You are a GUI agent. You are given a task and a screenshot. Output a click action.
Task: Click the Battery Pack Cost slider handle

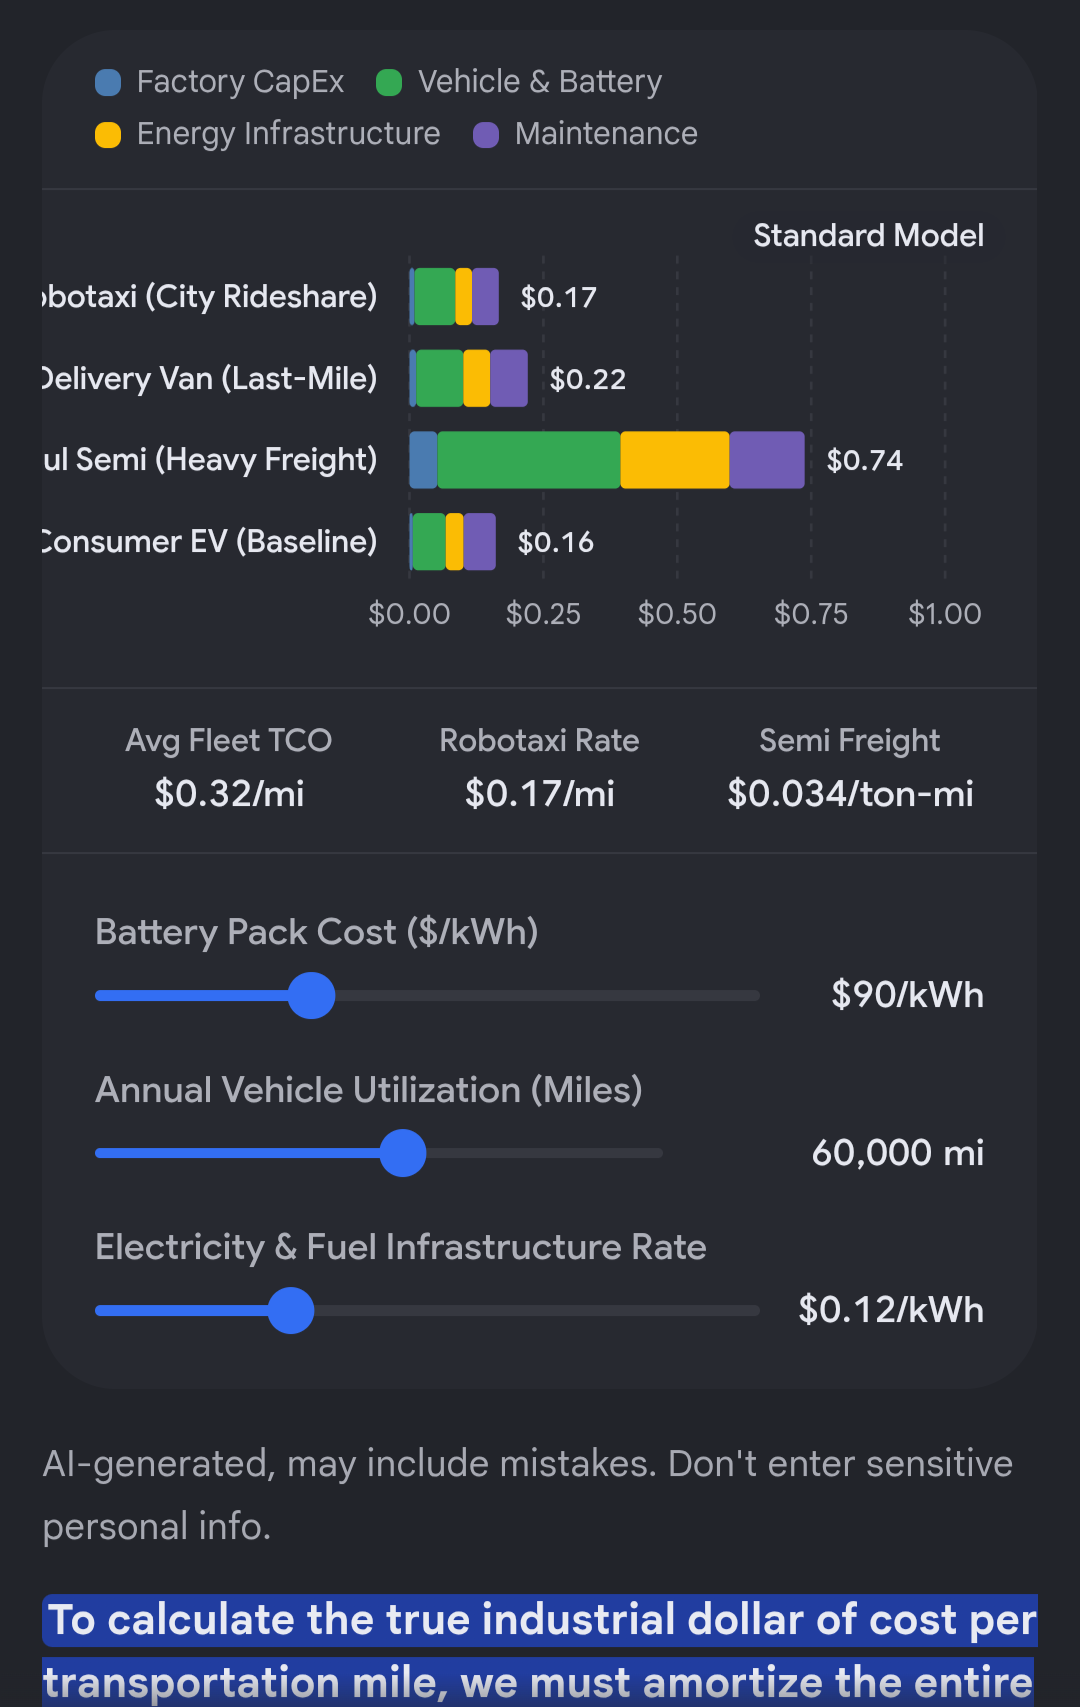pyautogui.click(x=311, y=995)
